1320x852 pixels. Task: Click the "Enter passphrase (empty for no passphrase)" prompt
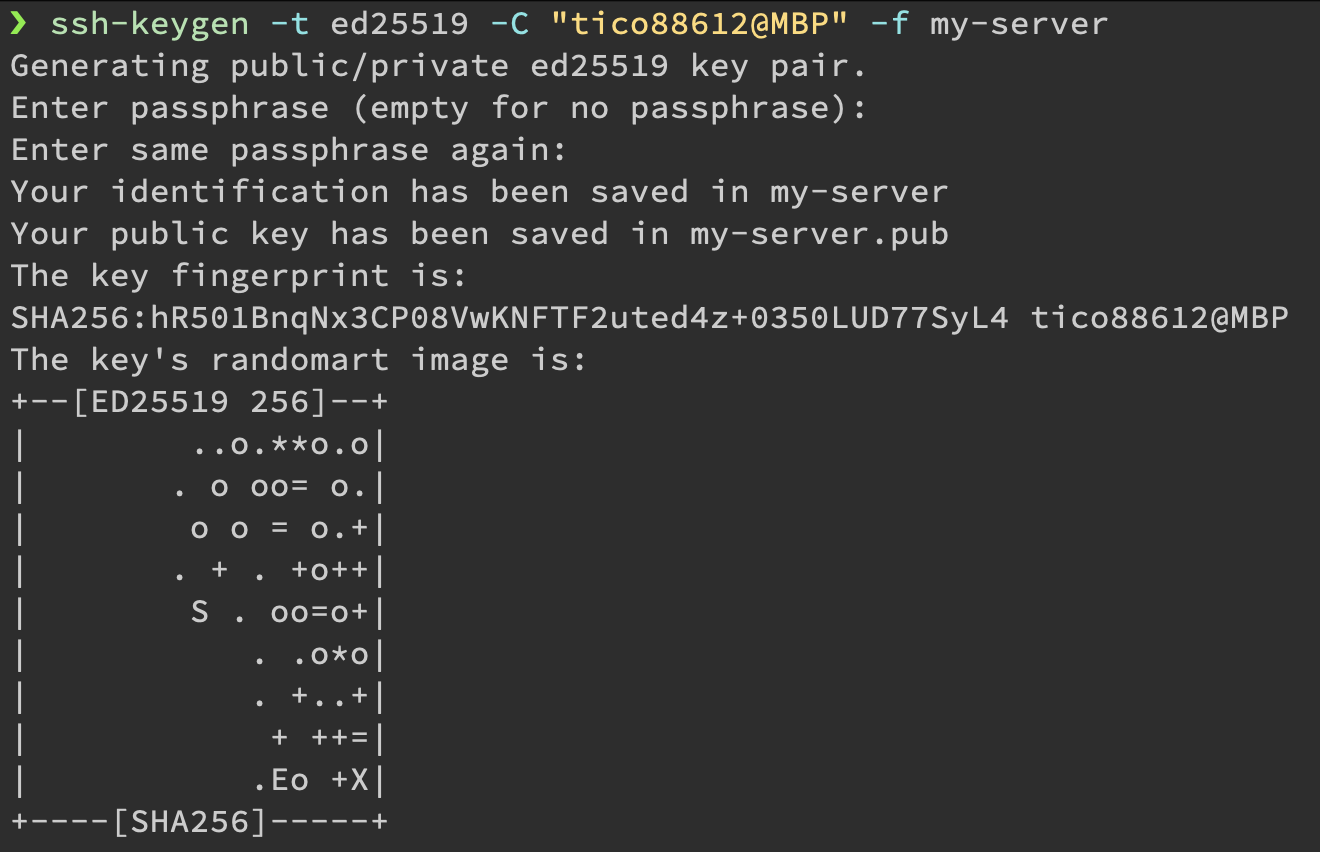pos(439,108)
